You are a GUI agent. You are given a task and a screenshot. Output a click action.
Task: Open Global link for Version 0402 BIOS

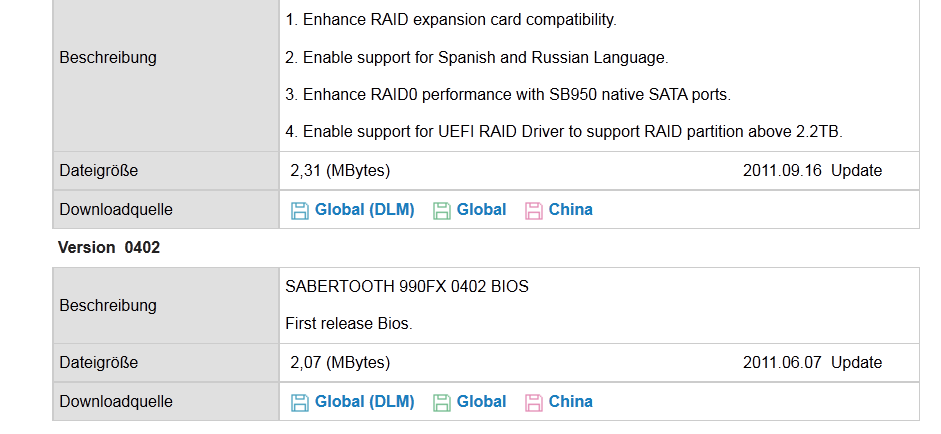(x=481, y=402)
